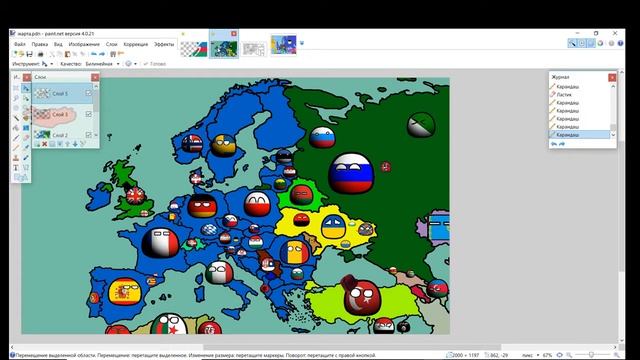This screenshot has width=640, height=360.
Task: Select the Ellipse Select tool
Action: (16, 108)
